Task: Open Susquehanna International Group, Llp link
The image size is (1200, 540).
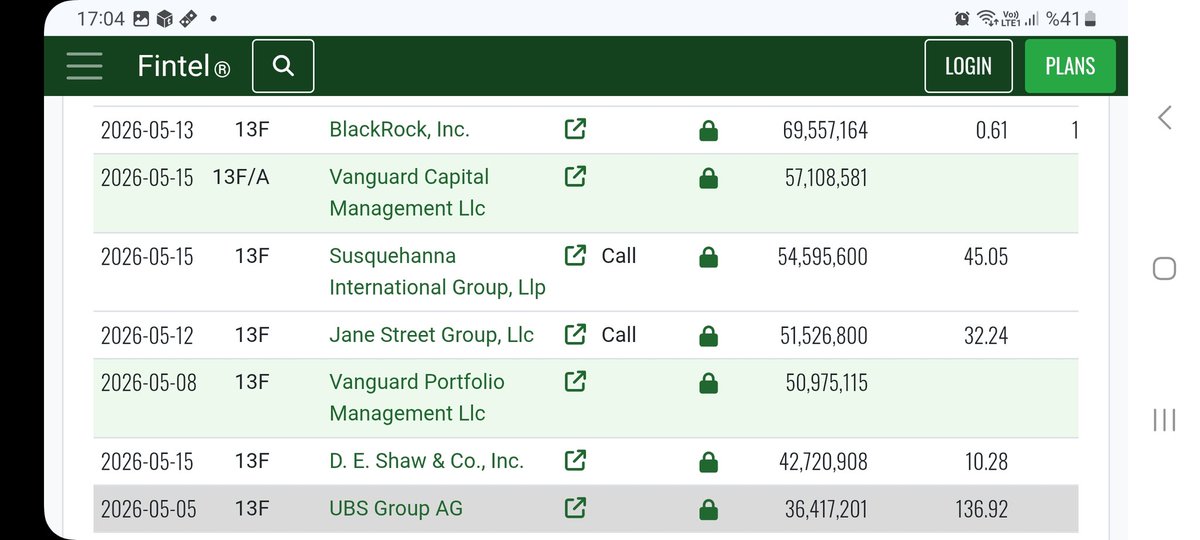Action: [437, 271]
